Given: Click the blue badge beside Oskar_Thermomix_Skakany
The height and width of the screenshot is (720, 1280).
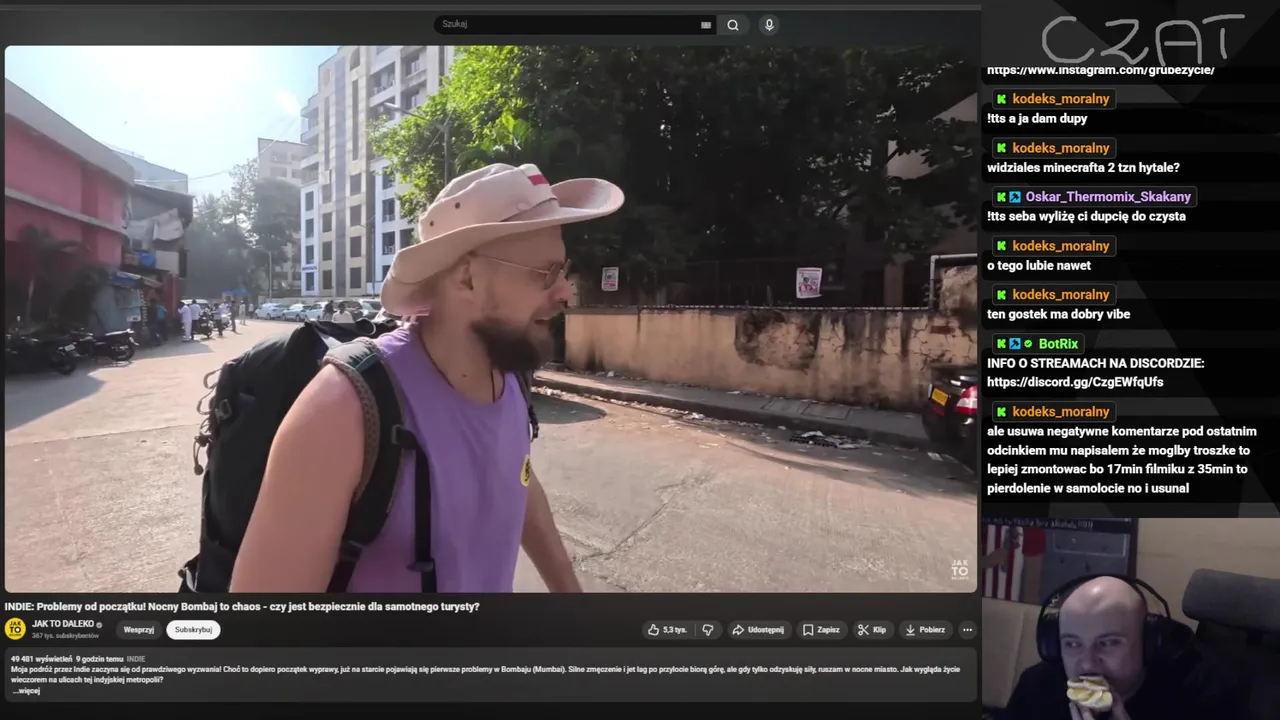Looking at the screenshot, I should (1015, 197).
